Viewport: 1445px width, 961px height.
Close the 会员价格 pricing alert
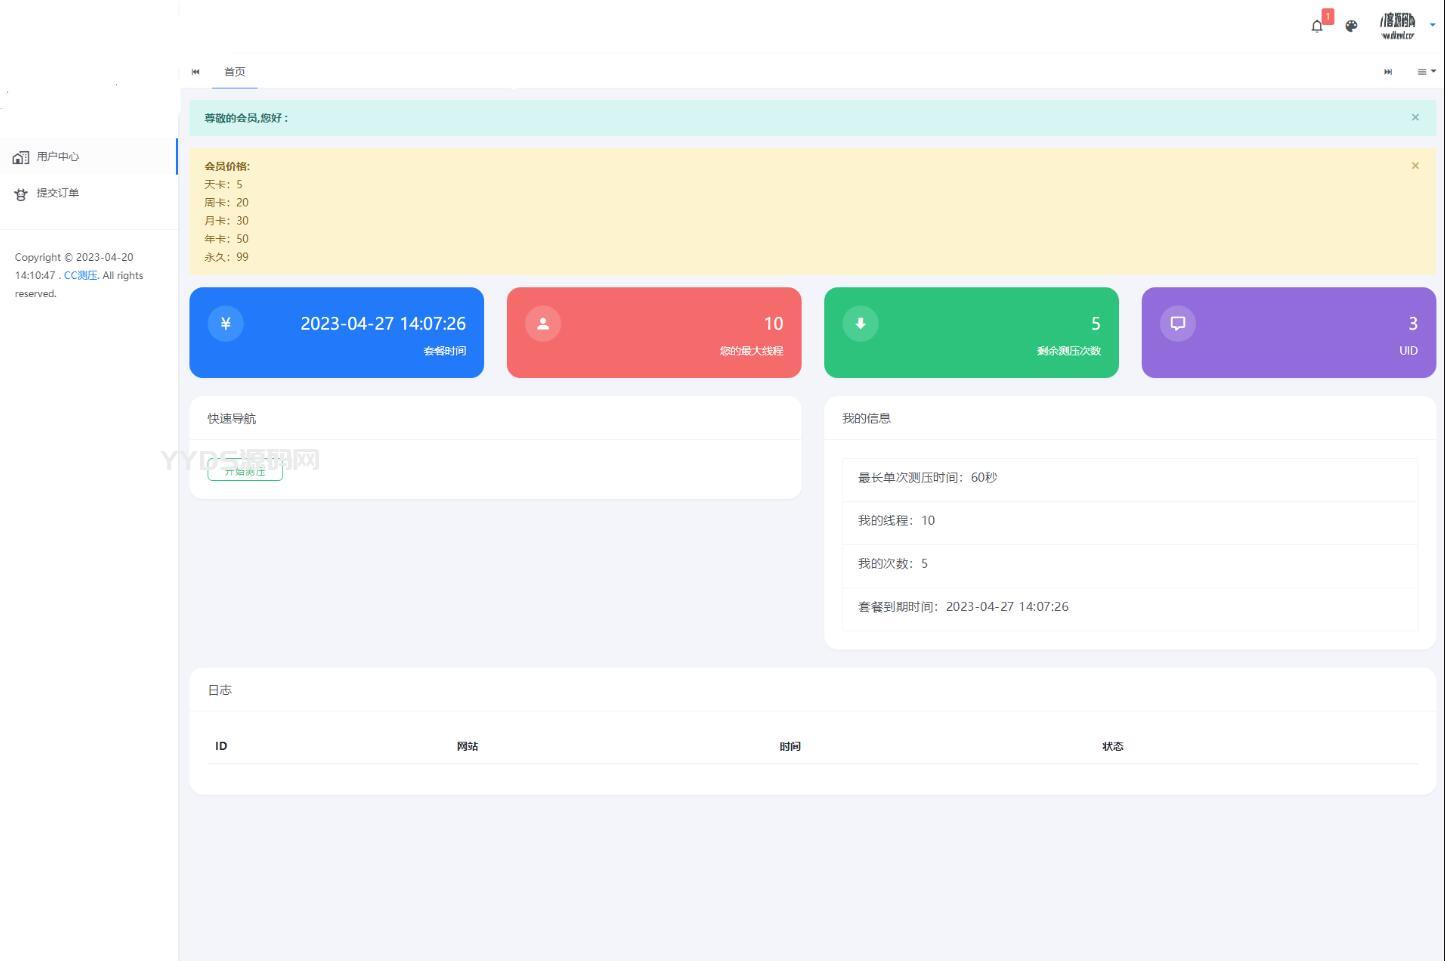[1415, 166]
